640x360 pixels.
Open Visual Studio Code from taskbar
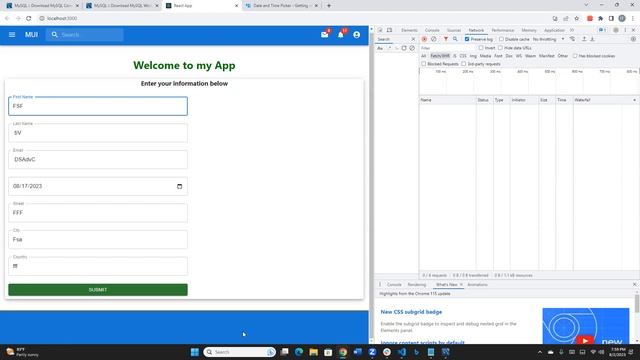[x=402, y=352]
